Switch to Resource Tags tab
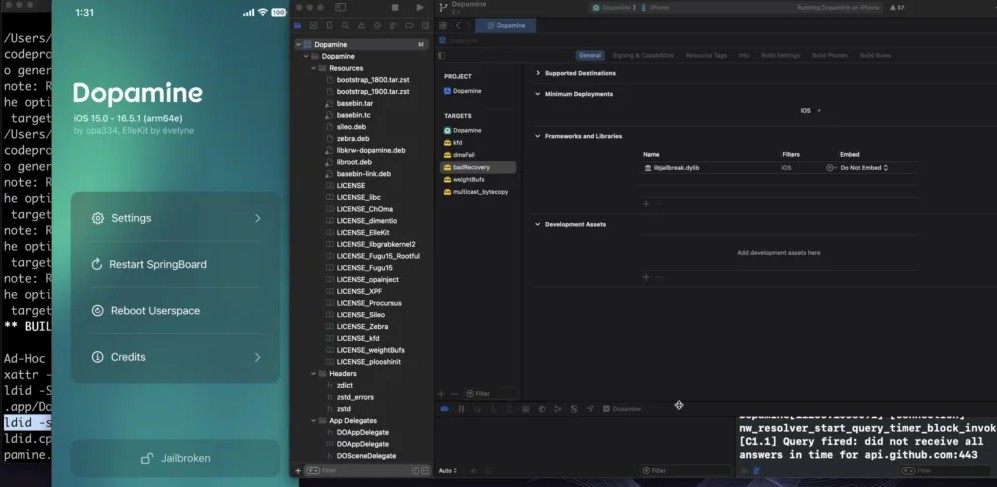 pyautogui.click(x=706, y=55)
